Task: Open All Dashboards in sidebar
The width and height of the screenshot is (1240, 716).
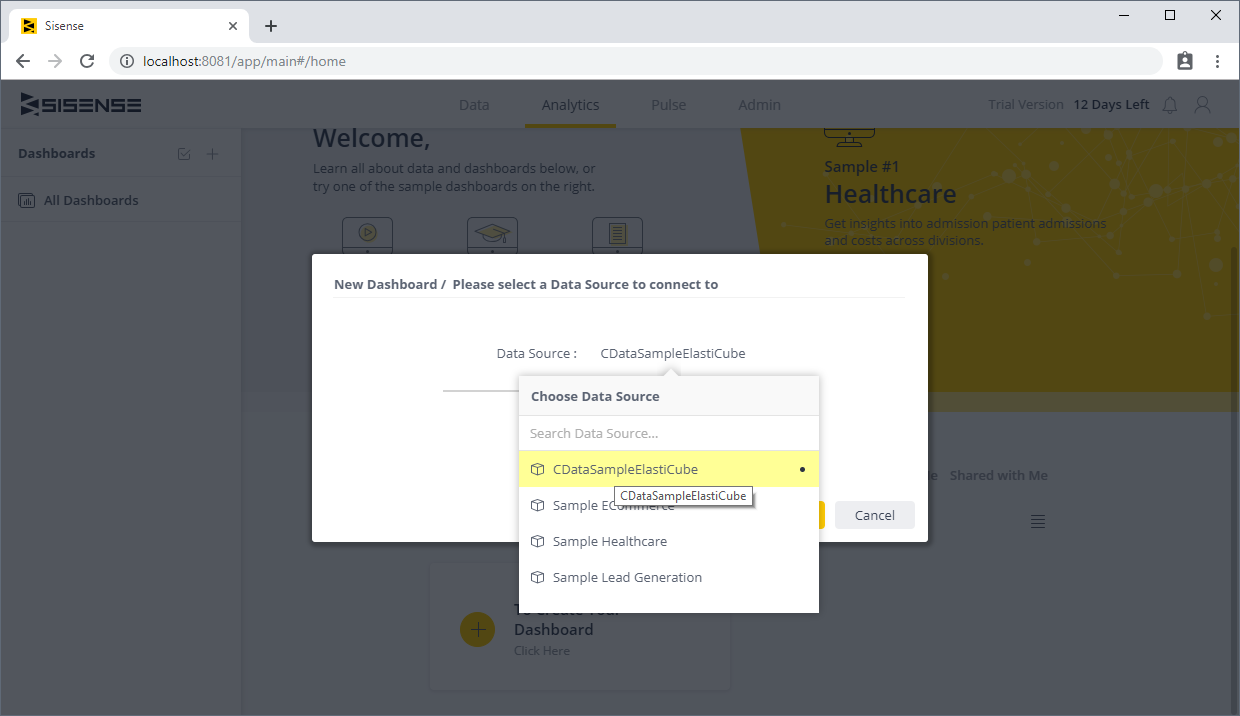Action: [x=91, y=200]
